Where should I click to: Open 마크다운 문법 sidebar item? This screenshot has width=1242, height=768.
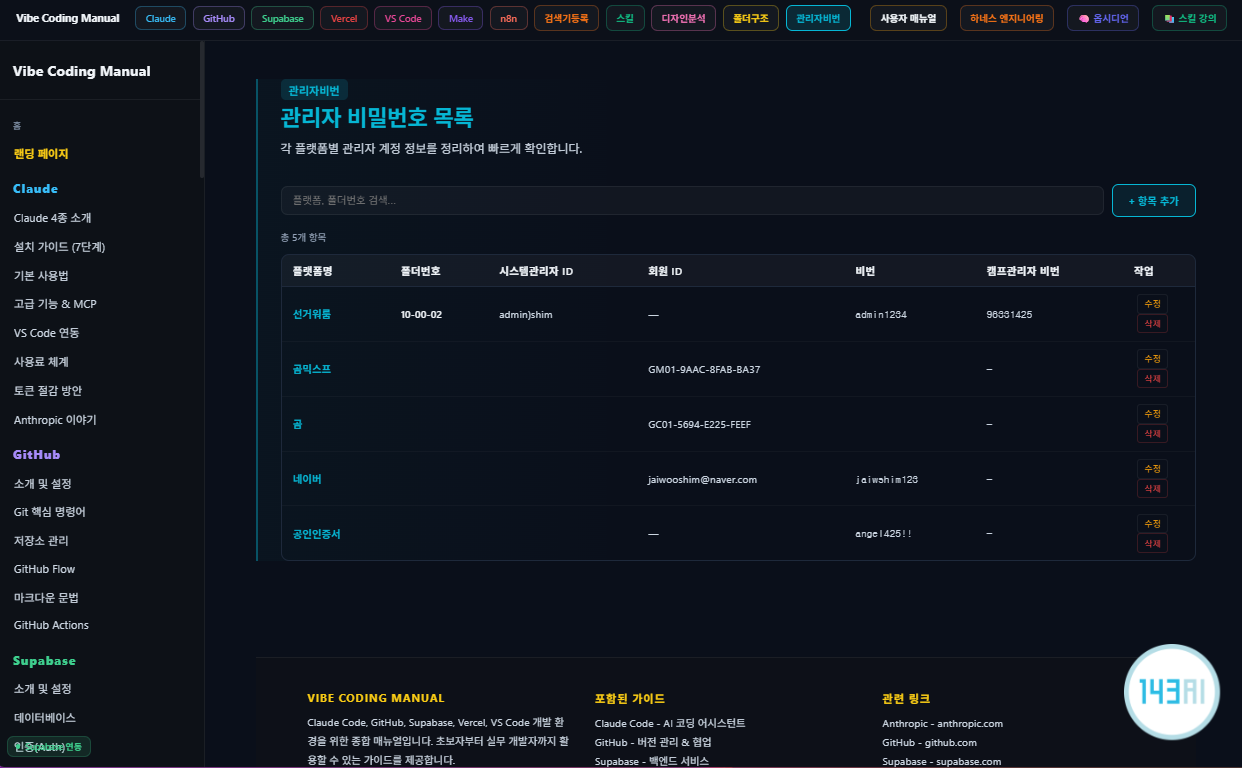tap(46, 598)
